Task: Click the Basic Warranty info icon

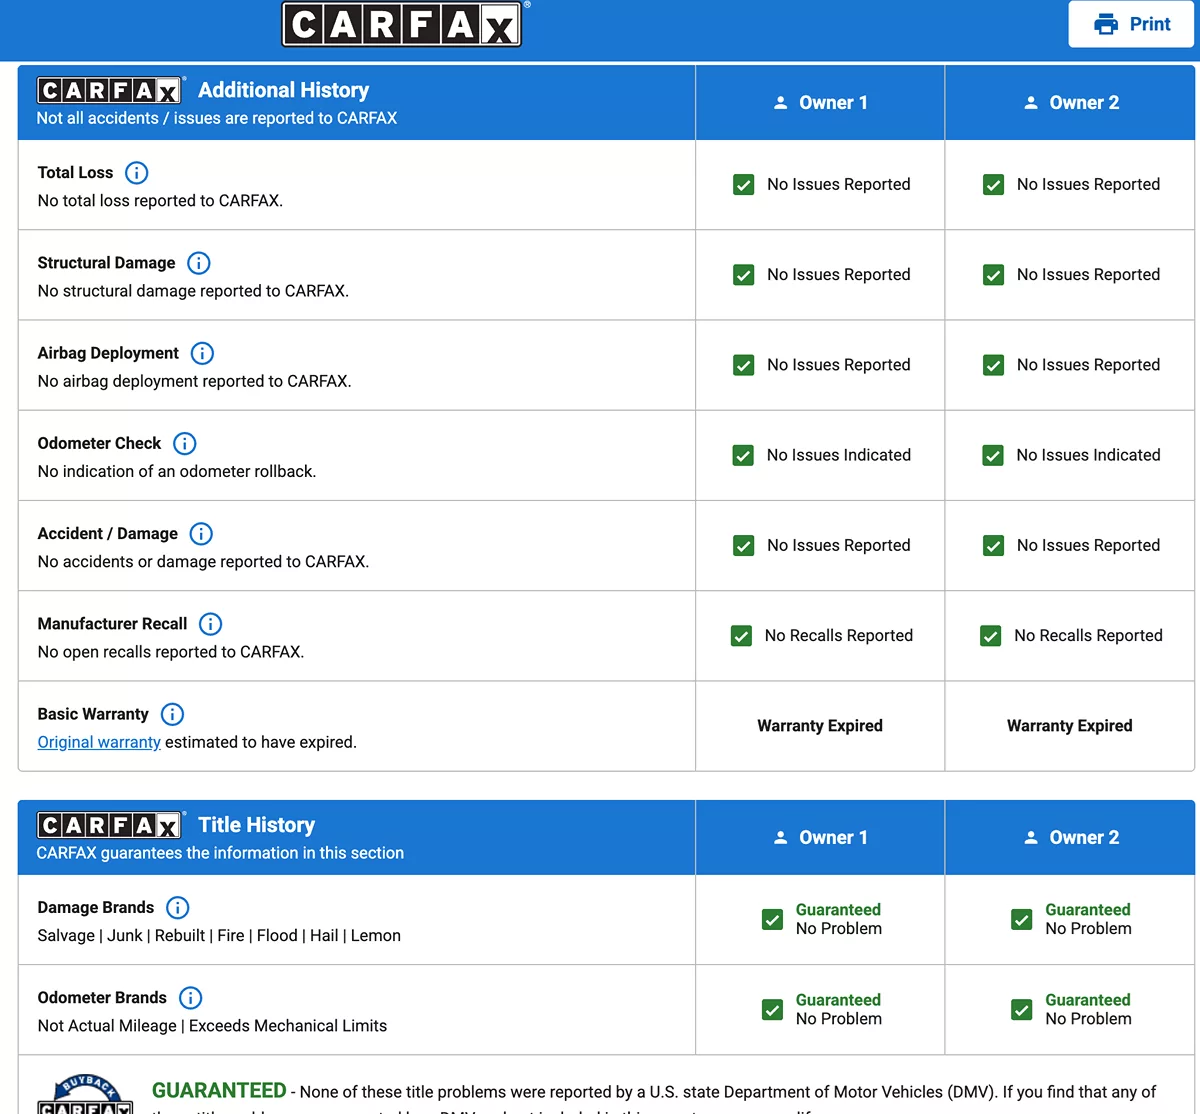Action: [x=172, y=714]
